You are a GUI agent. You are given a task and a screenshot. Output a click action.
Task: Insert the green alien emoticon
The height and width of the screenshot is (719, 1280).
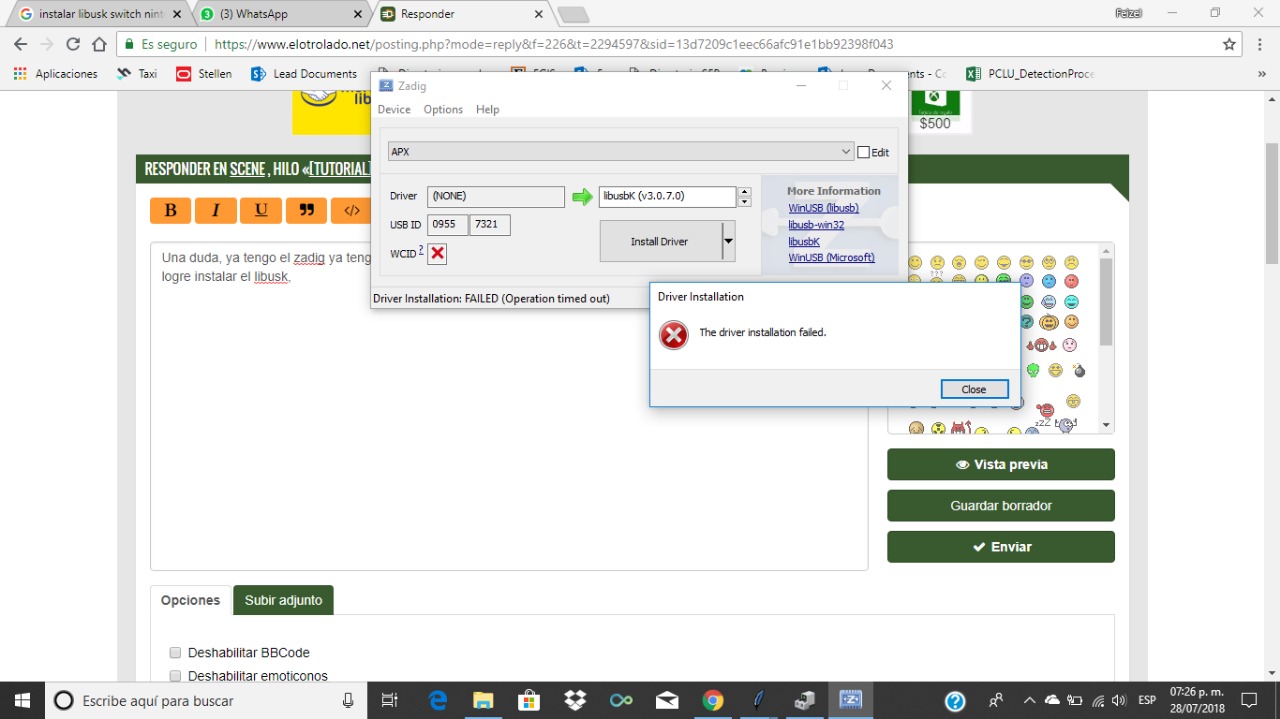click(x=1032, y=370)
